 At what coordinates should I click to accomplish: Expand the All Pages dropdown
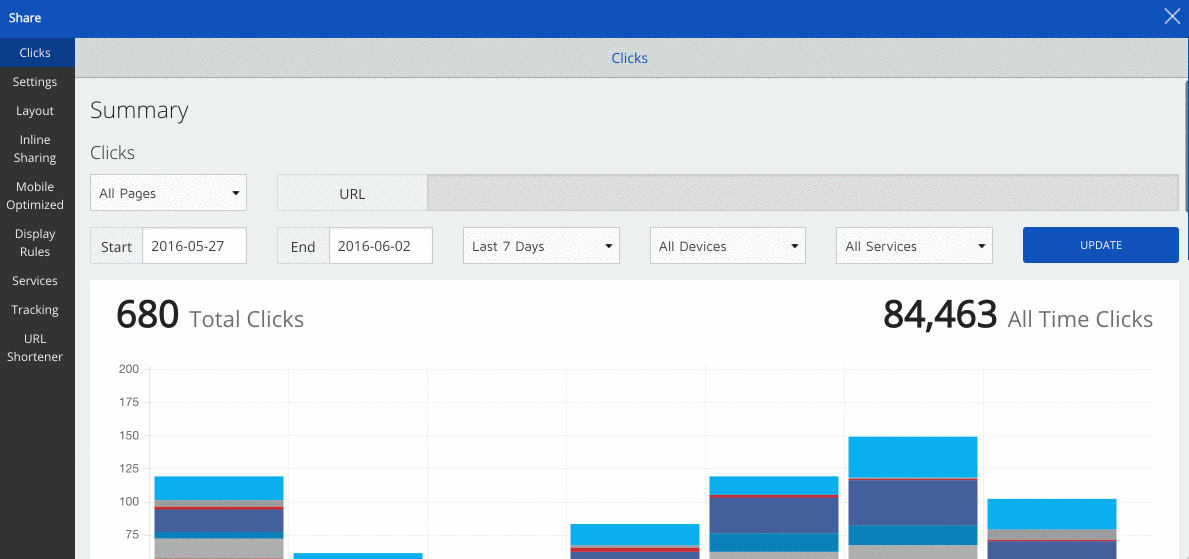168,193
